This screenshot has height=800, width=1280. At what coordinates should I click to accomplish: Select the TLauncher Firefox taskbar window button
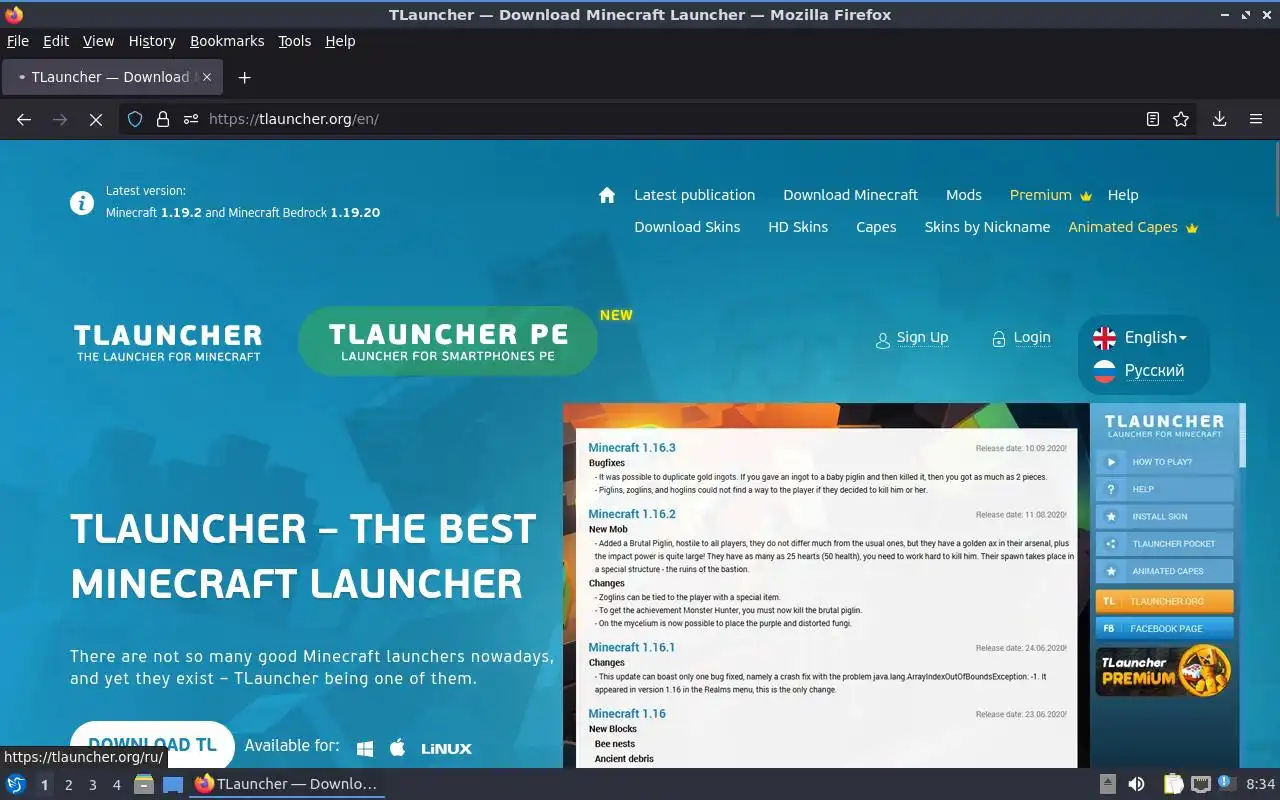287,784
